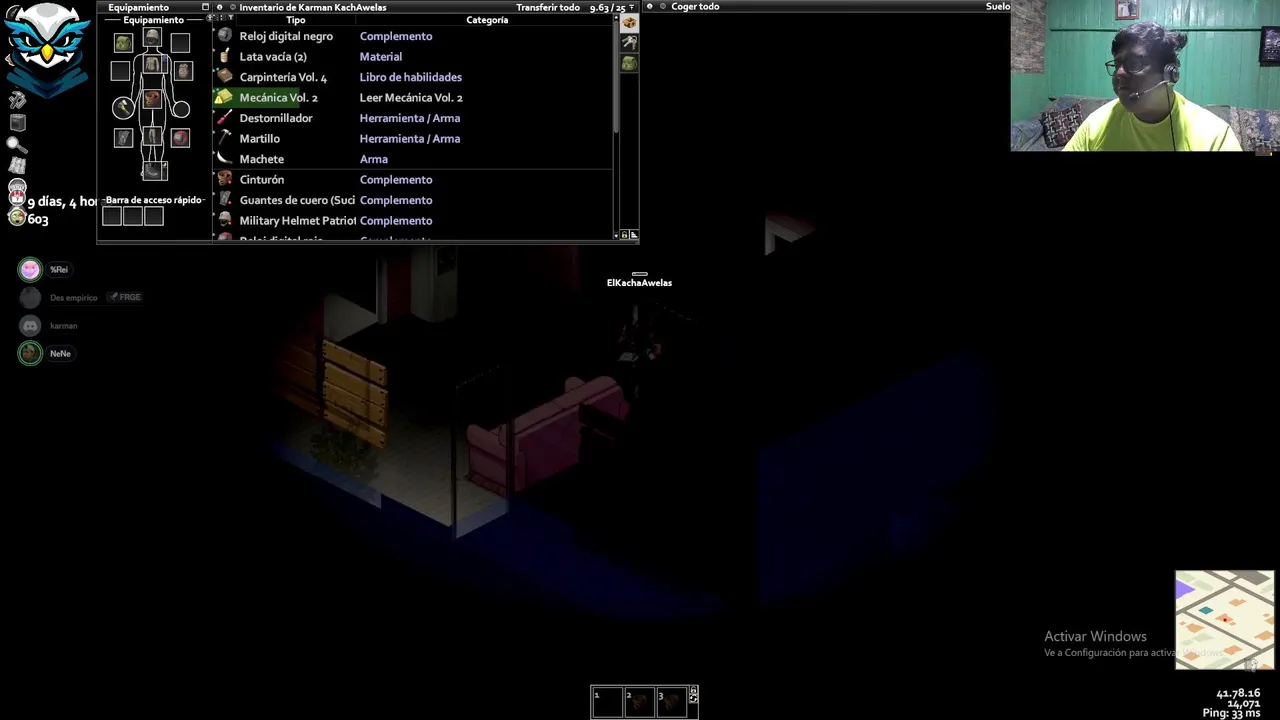Select the boots feet slot on body
The width and height of the screenshot is (1280, 720).
153,171
